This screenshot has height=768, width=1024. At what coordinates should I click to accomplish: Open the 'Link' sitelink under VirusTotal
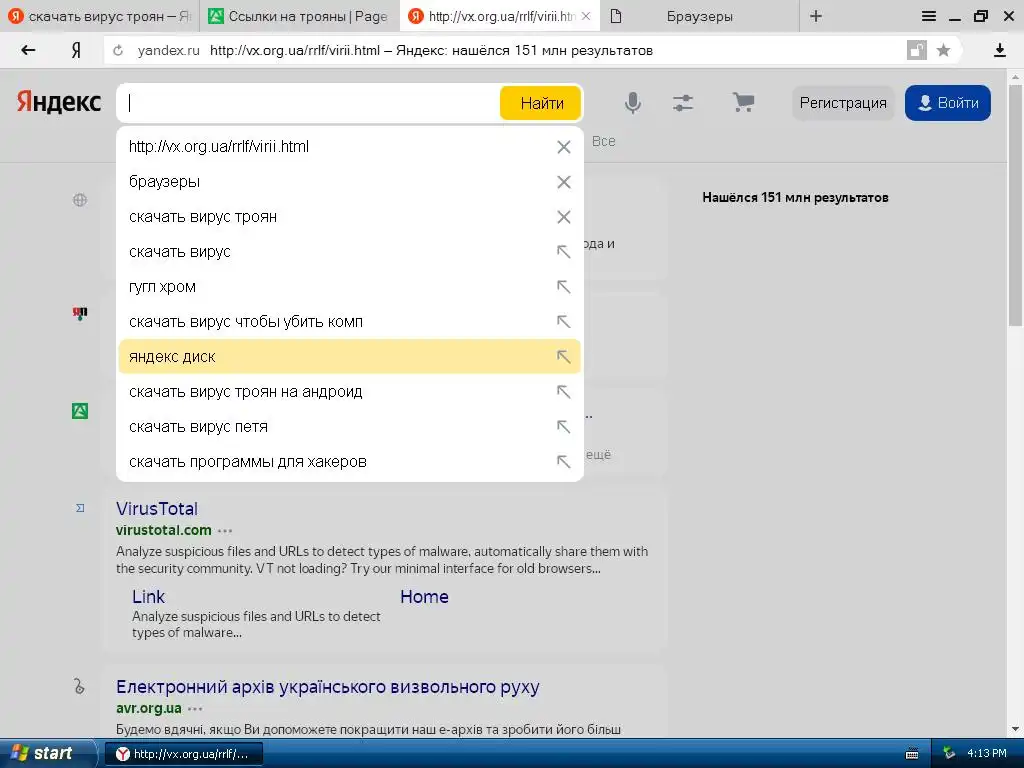click(148, 597)
